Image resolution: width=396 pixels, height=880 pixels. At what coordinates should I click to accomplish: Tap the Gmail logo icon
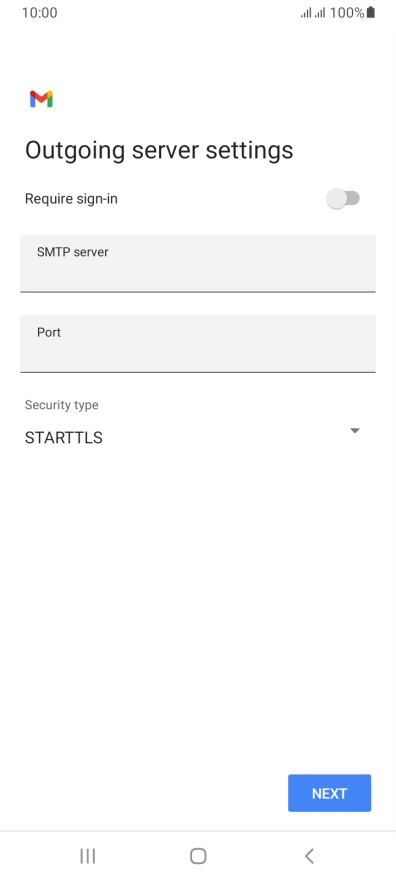pos(42,99)
